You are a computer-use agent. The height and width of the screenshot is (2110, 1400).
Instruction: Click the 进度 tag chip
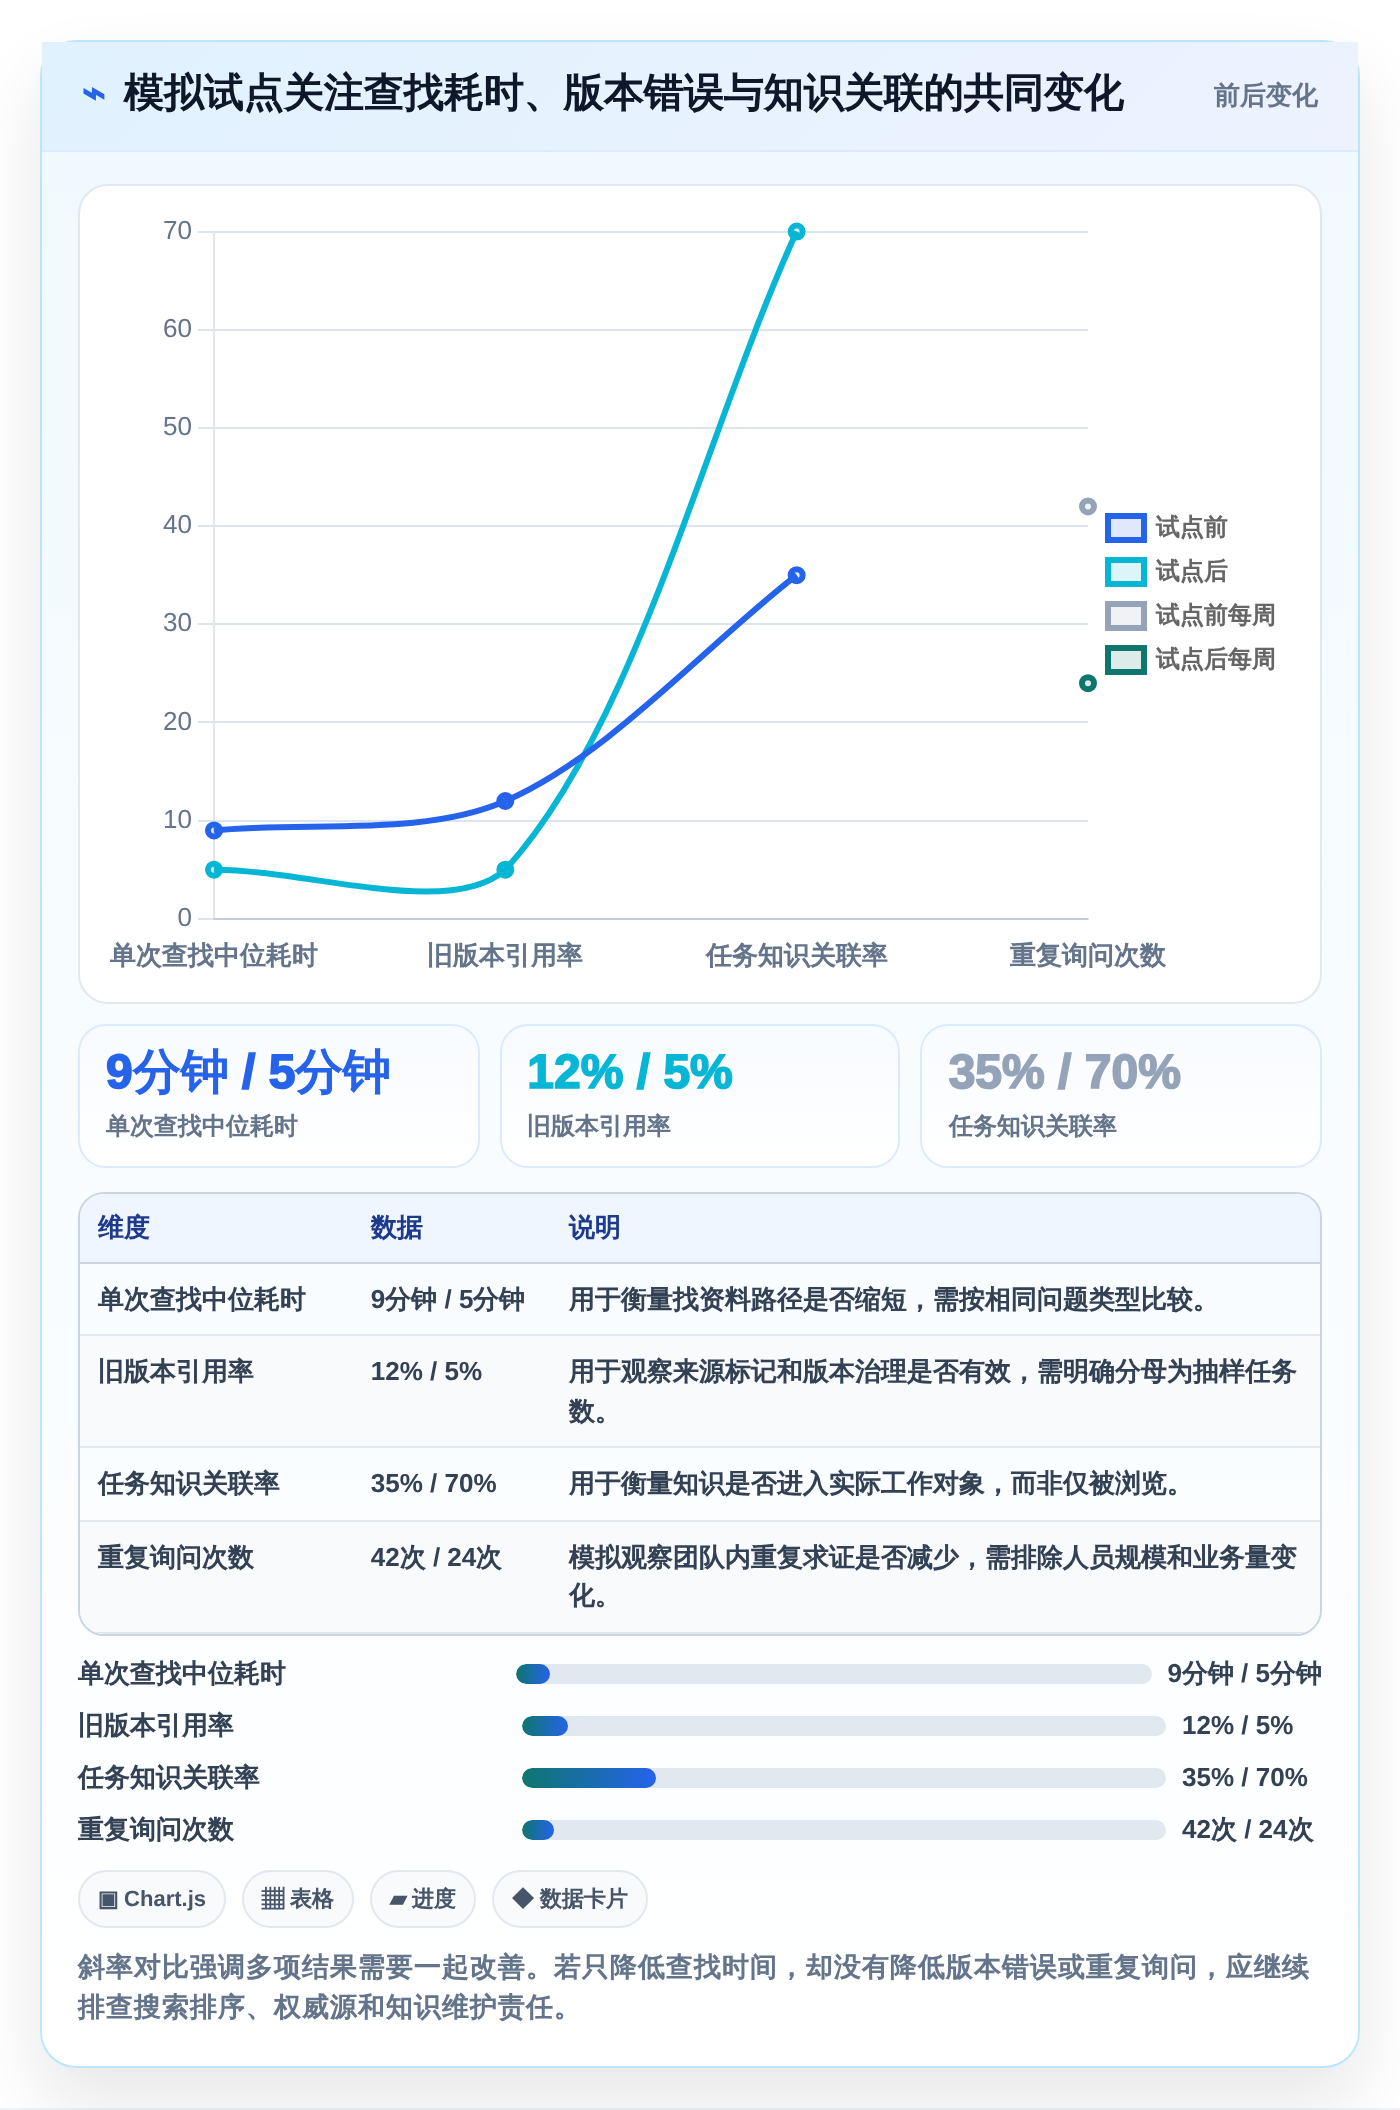[423, 1899]
